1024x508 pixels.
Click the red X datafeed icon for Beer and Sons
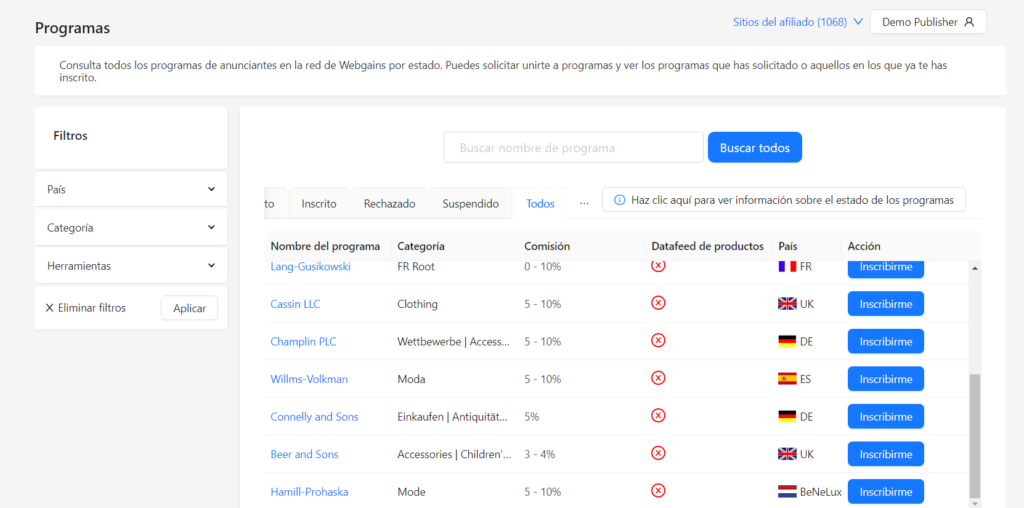tap(658, 453)
